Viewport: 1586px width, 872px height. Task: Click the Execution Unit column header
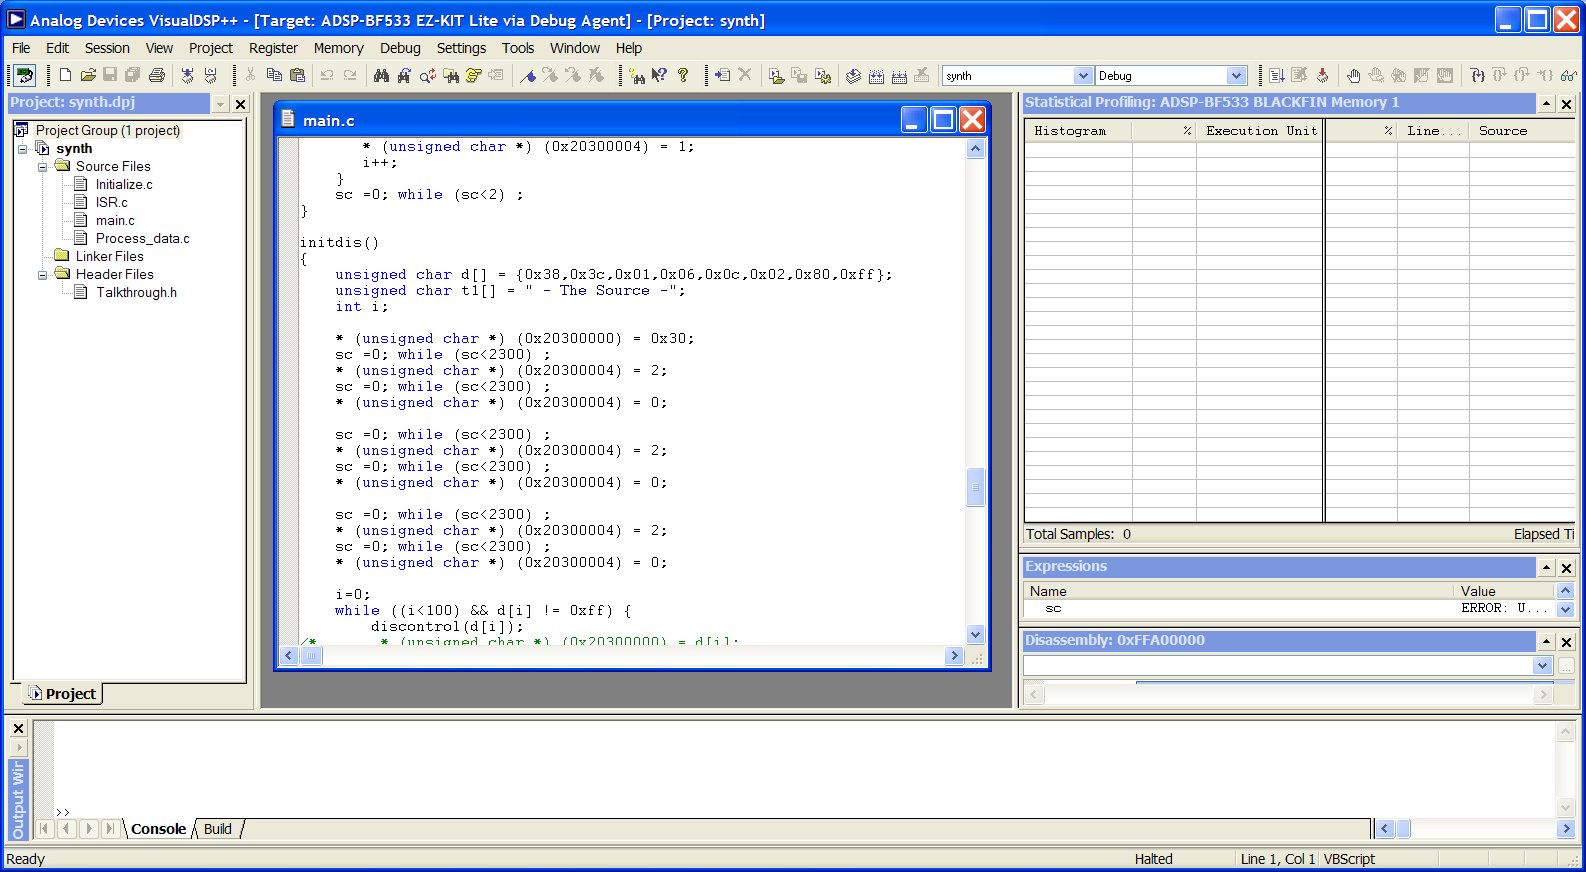(1260, 131)
